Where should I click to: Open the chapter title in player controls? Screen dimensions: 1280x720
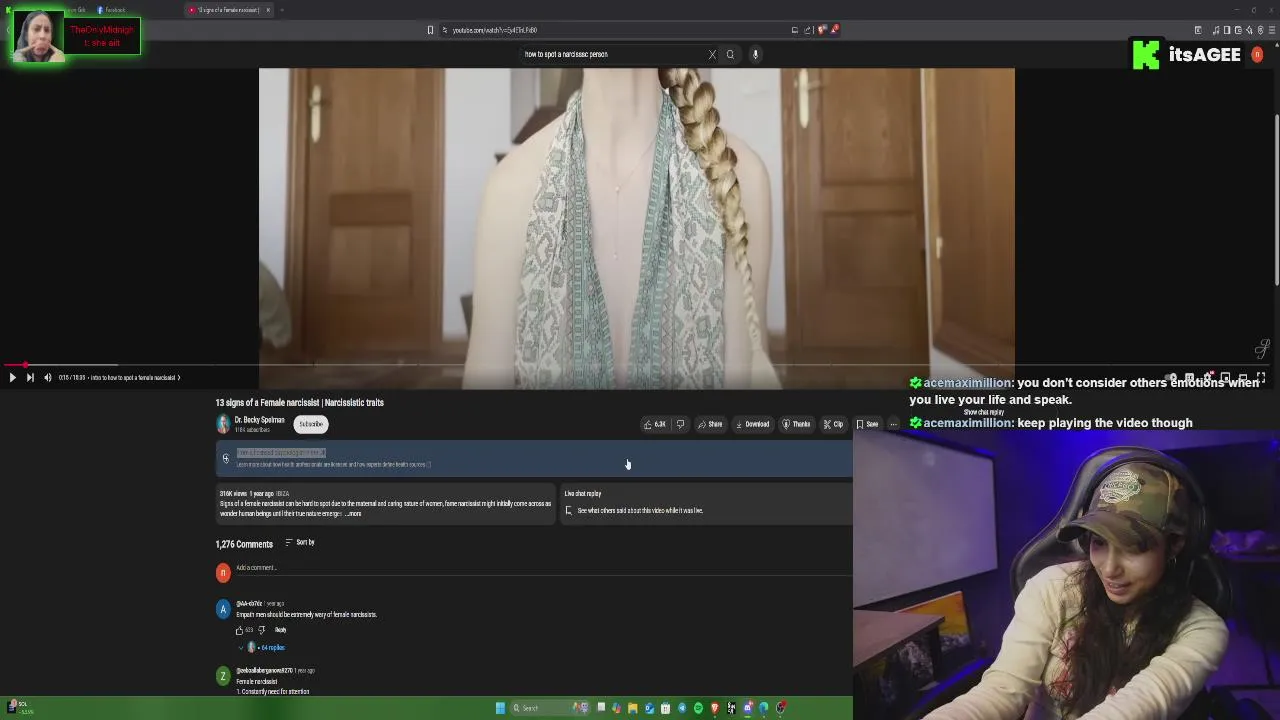coord(135,377)
